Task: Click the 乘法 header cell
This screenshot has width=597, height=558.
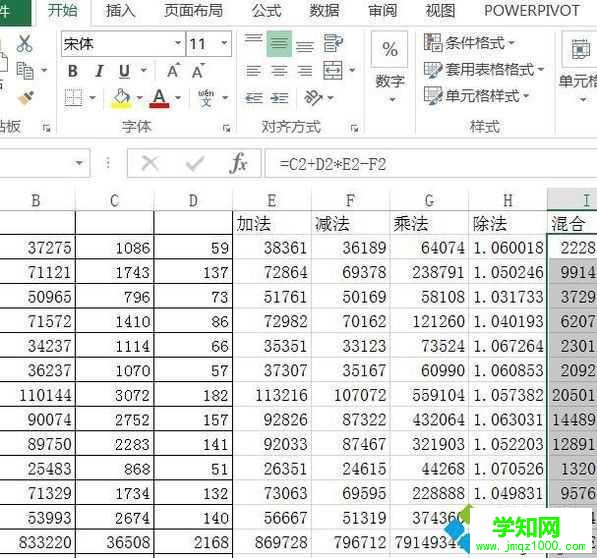Action: [429, 223]
